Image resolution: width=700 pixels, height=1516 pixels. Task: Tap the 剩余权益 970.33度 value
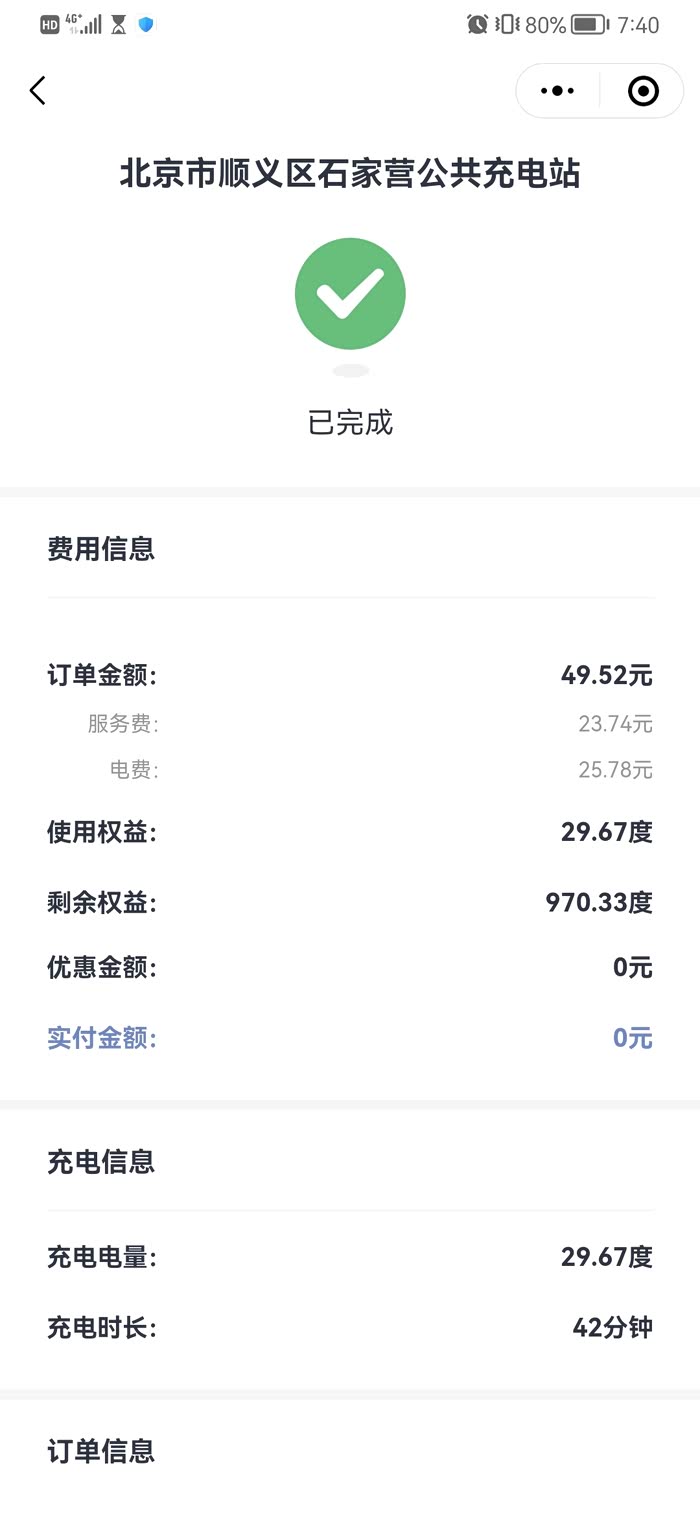598,903
